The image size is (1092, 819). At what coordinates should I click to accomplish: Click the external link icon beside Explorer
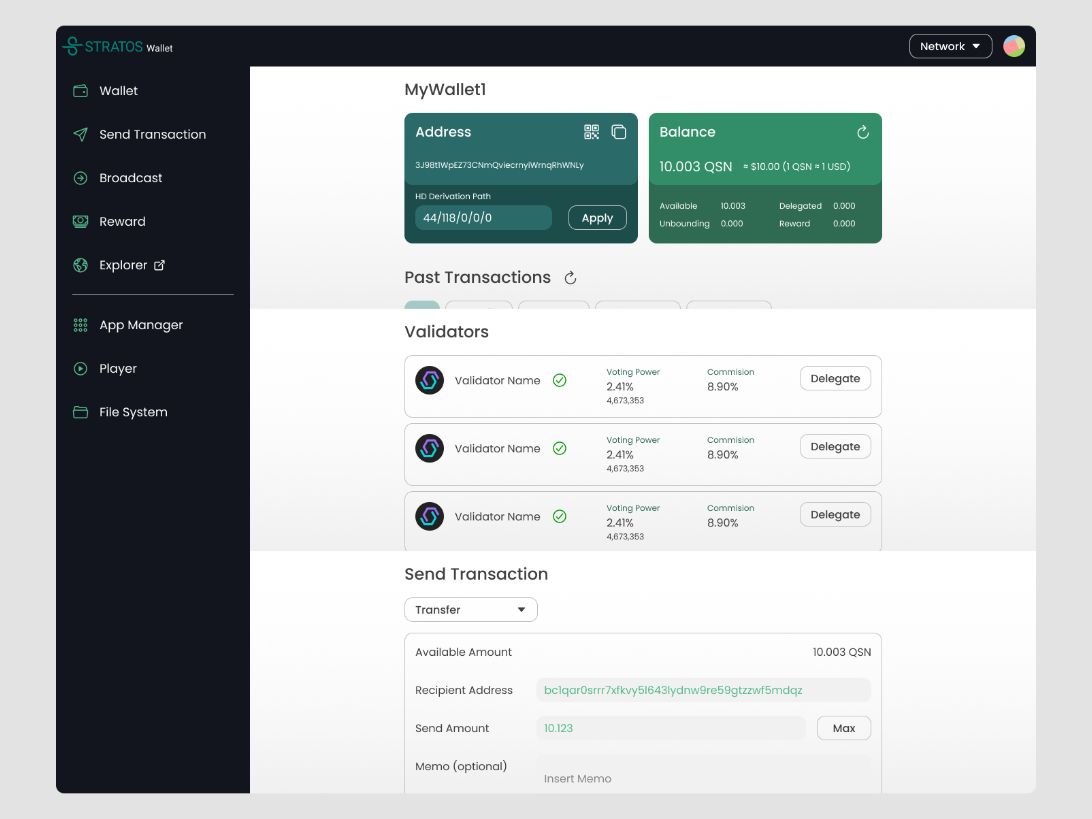click(x=159, y=265)
